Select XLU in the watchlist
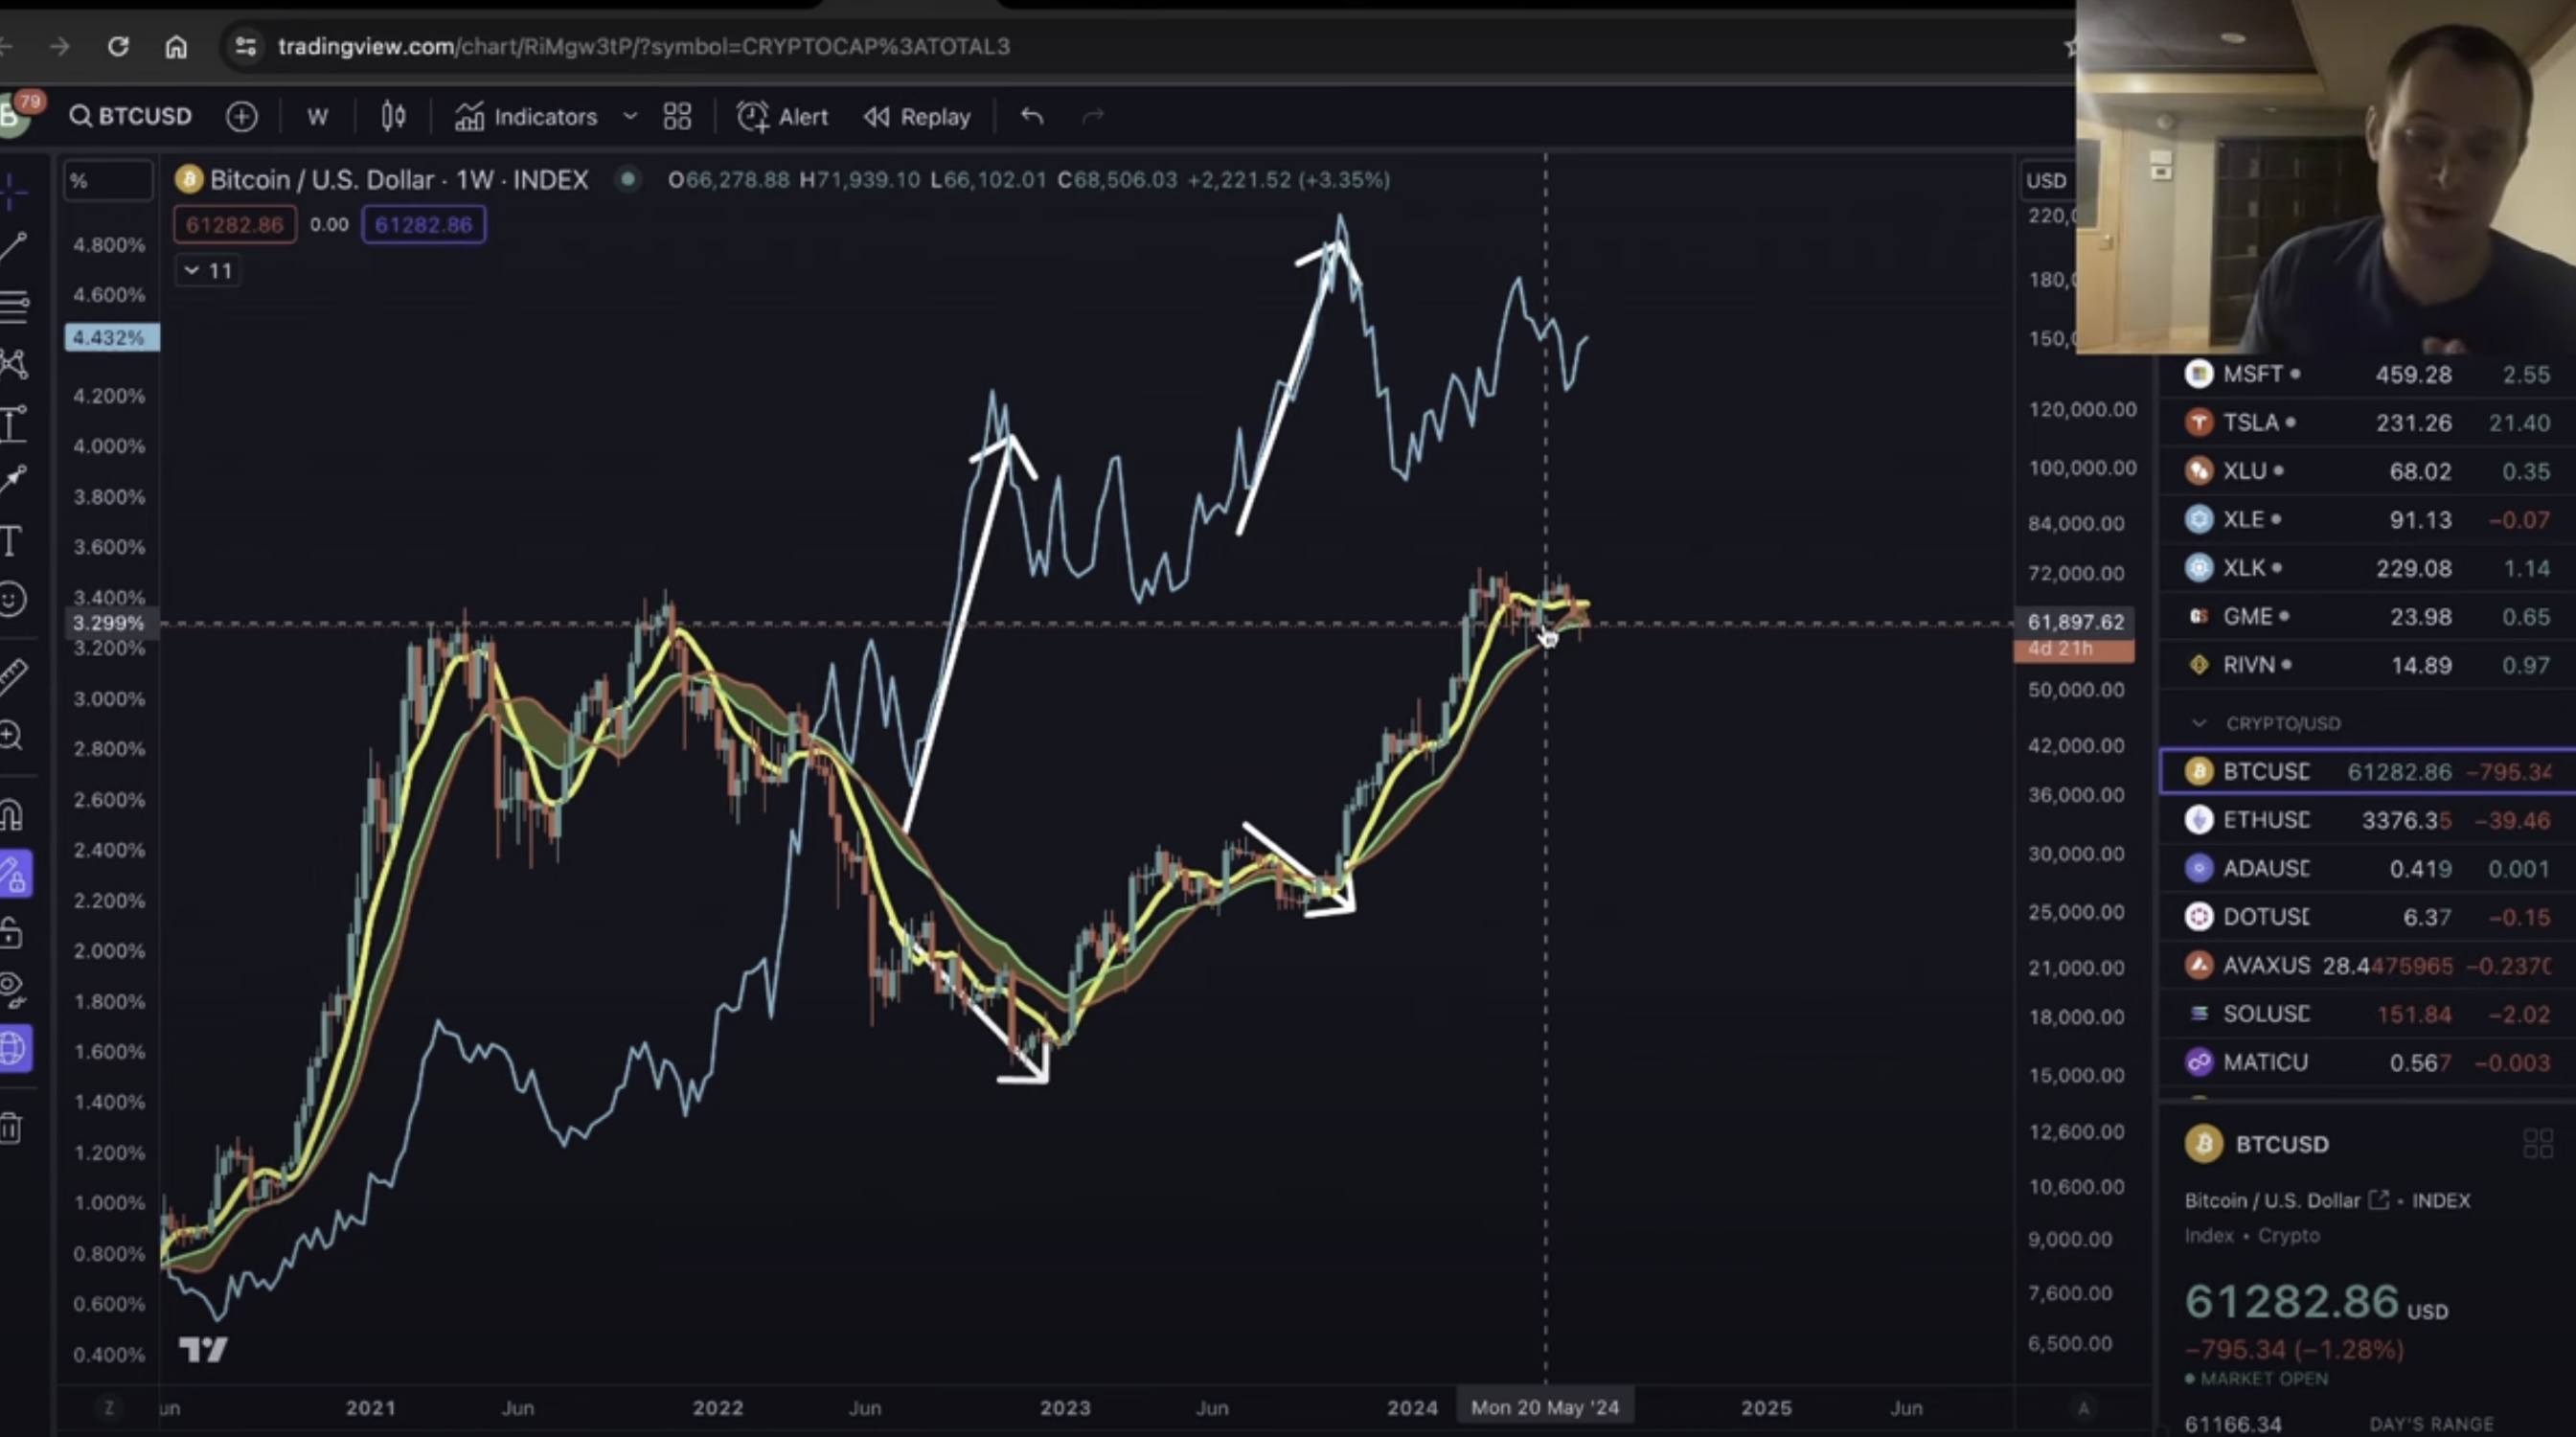 pyautogui.click(x=2367, y=471)
